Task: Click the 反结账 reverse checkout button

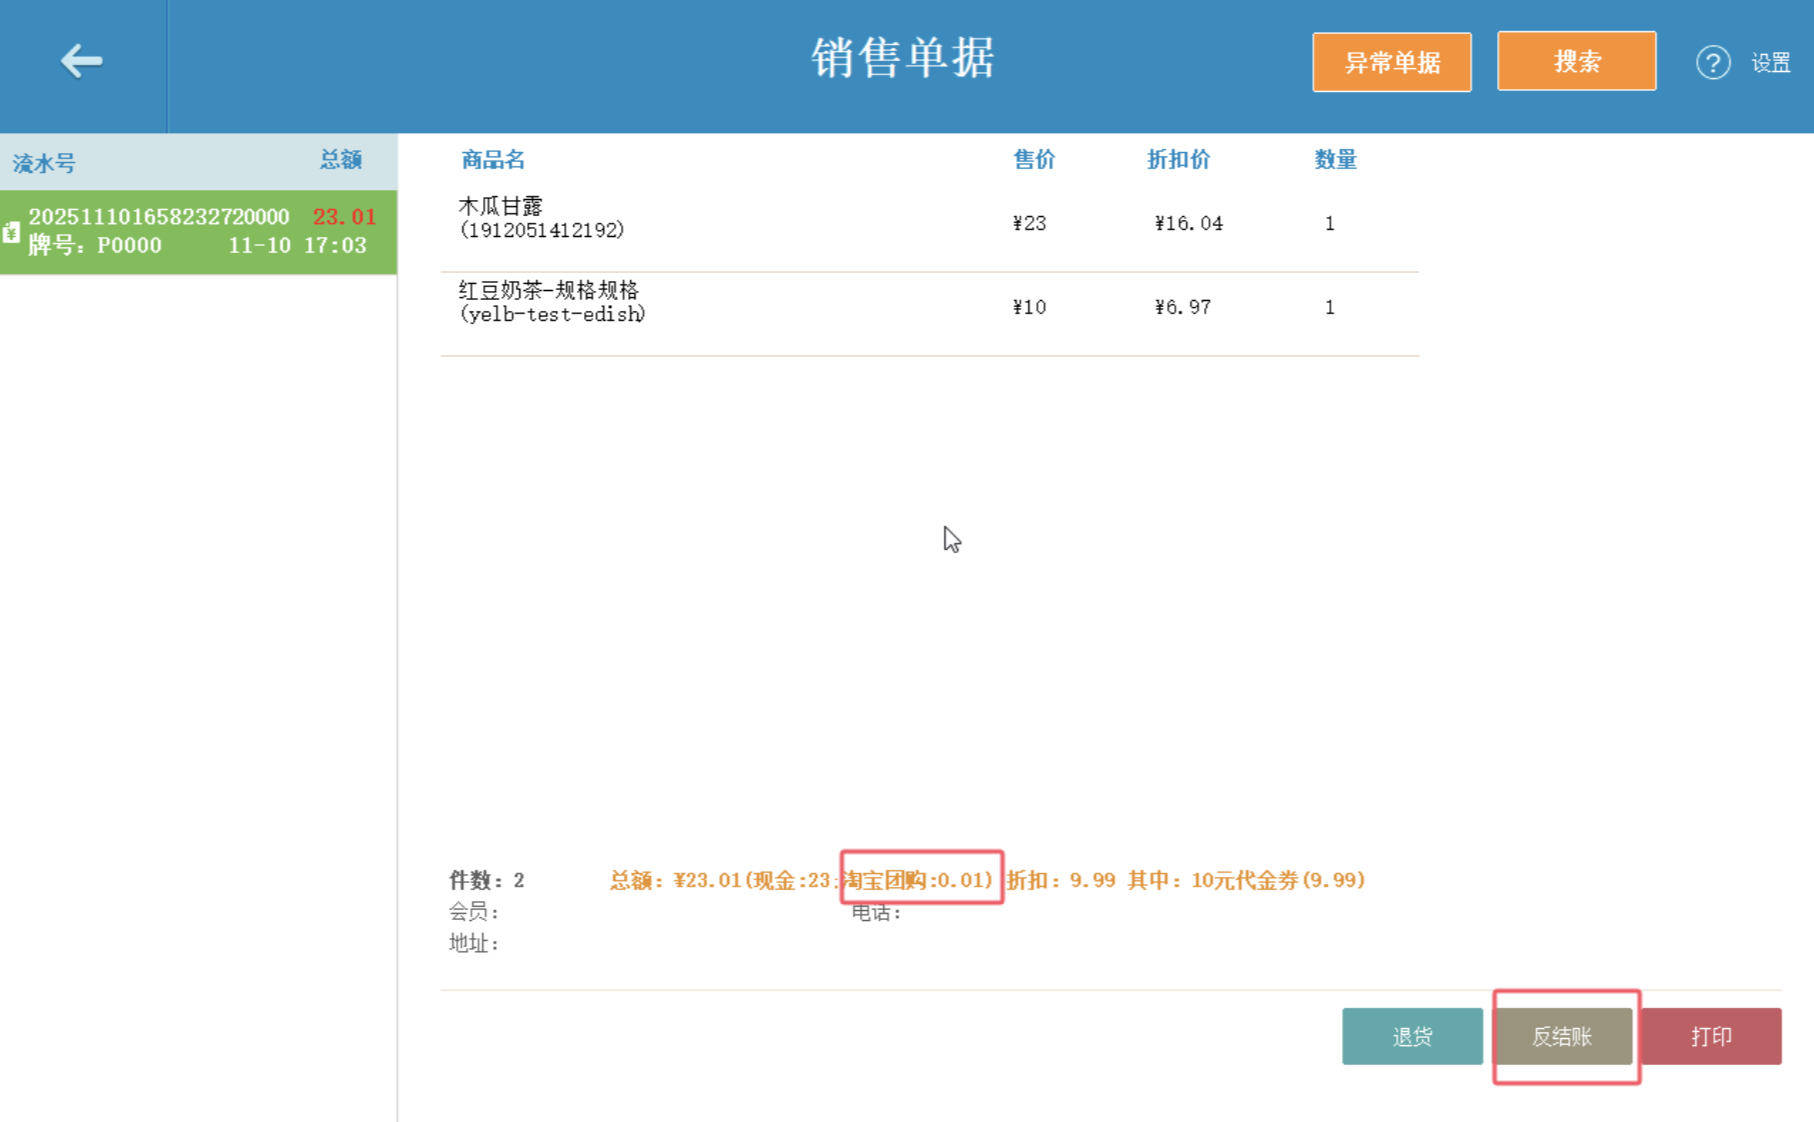Action: coord(1562,1036)
